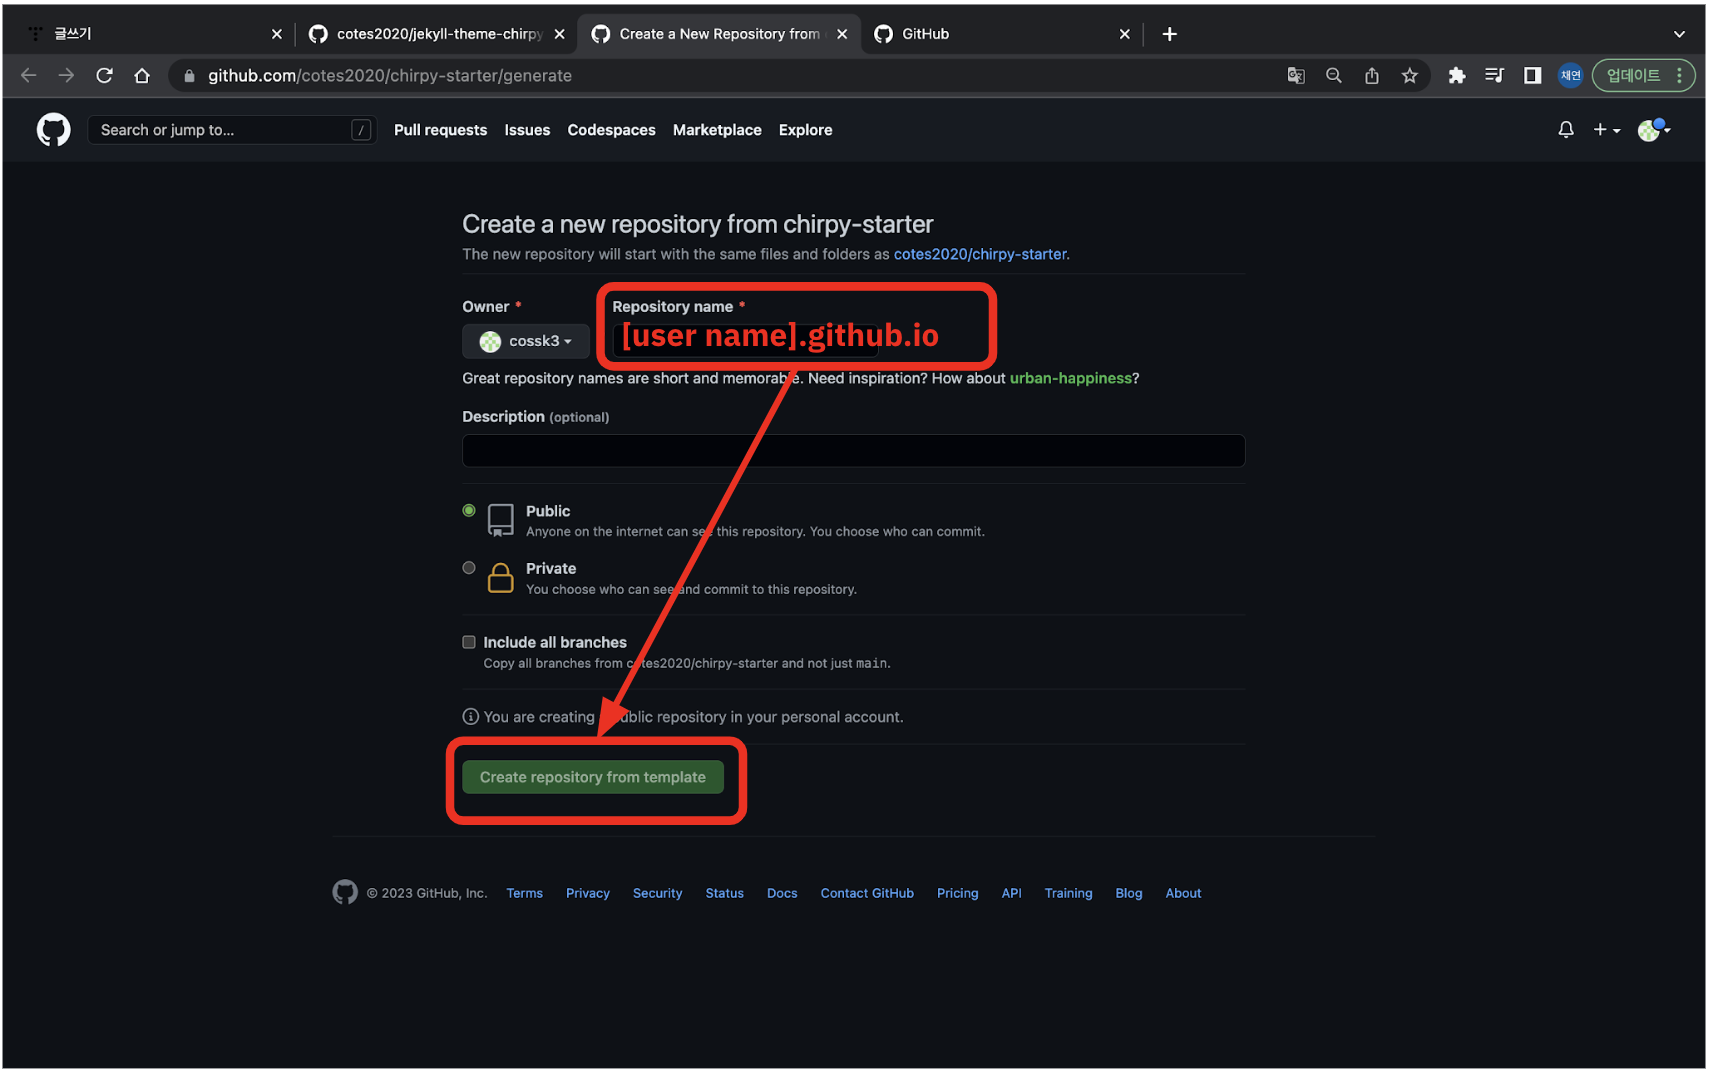Open a new tab with plus button
The width and height of the screenshot is (1710, 1076).
[x=1169, y=34]
